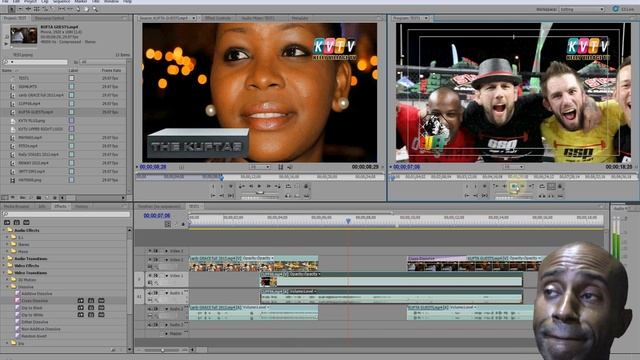Select the Track Select tool
Viewport: 640px width, 360px height.
click(20, 9)
